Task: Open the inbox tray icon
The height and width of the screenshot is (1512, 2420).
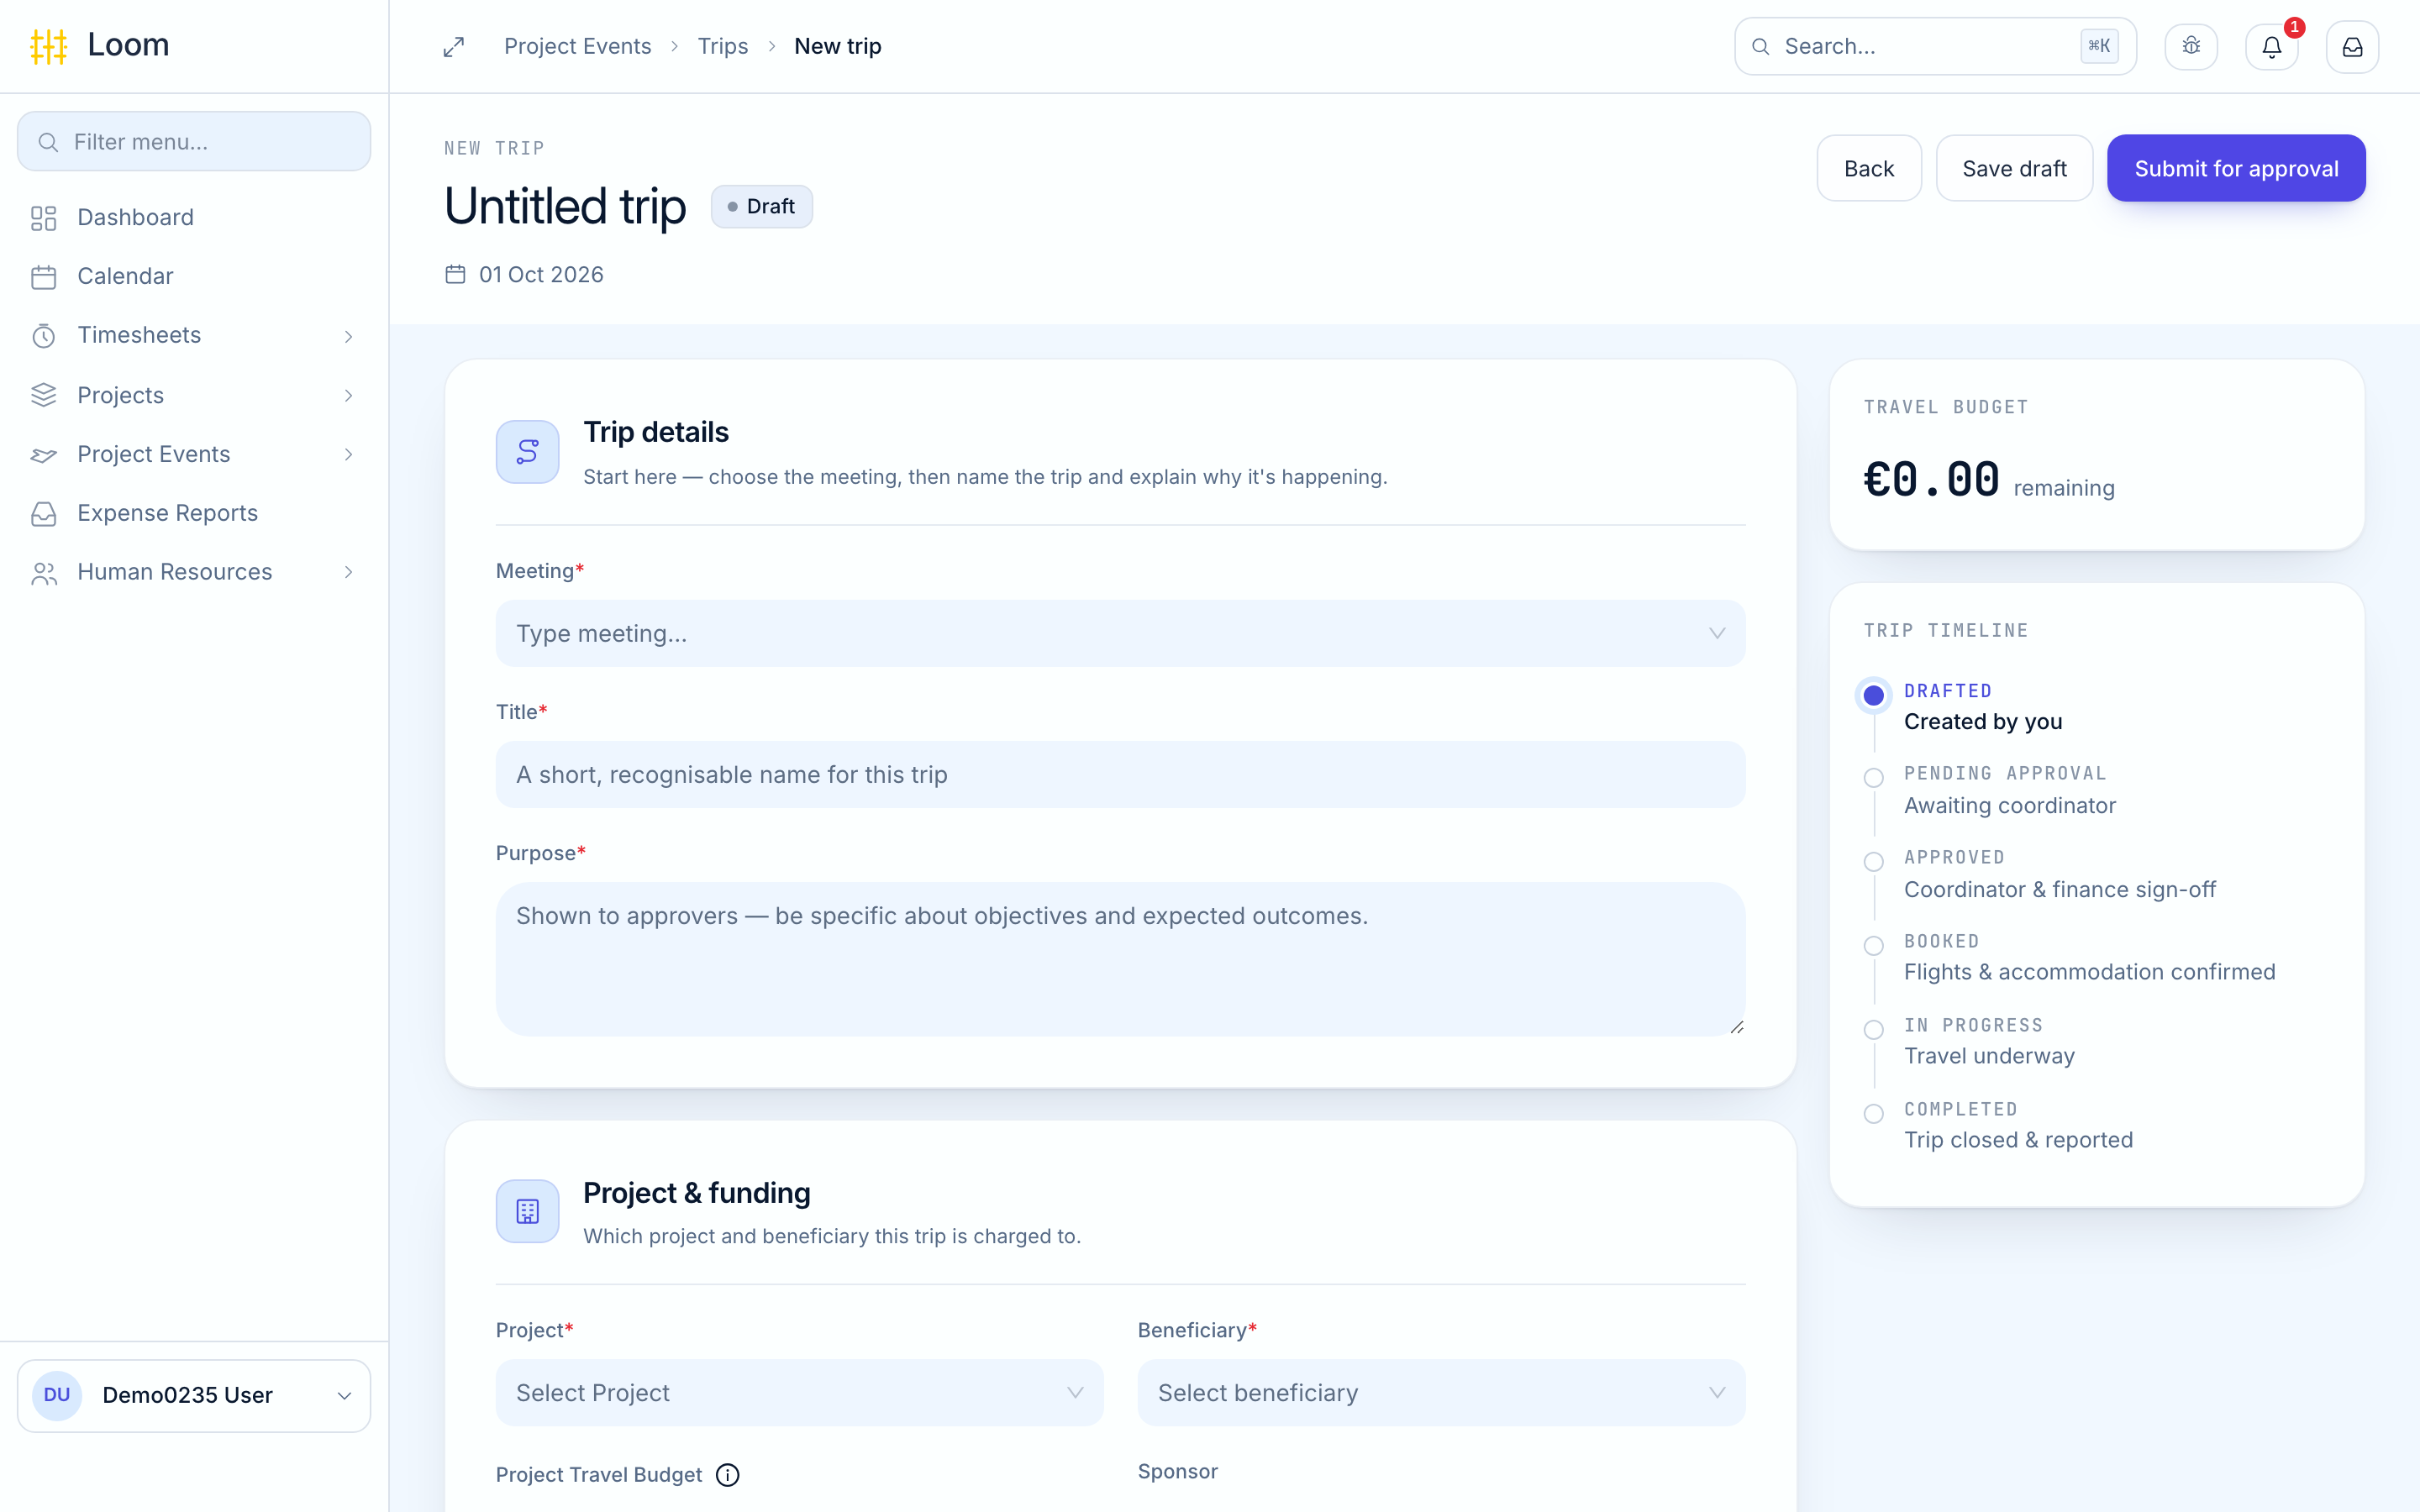Action: click(2352, 46)
